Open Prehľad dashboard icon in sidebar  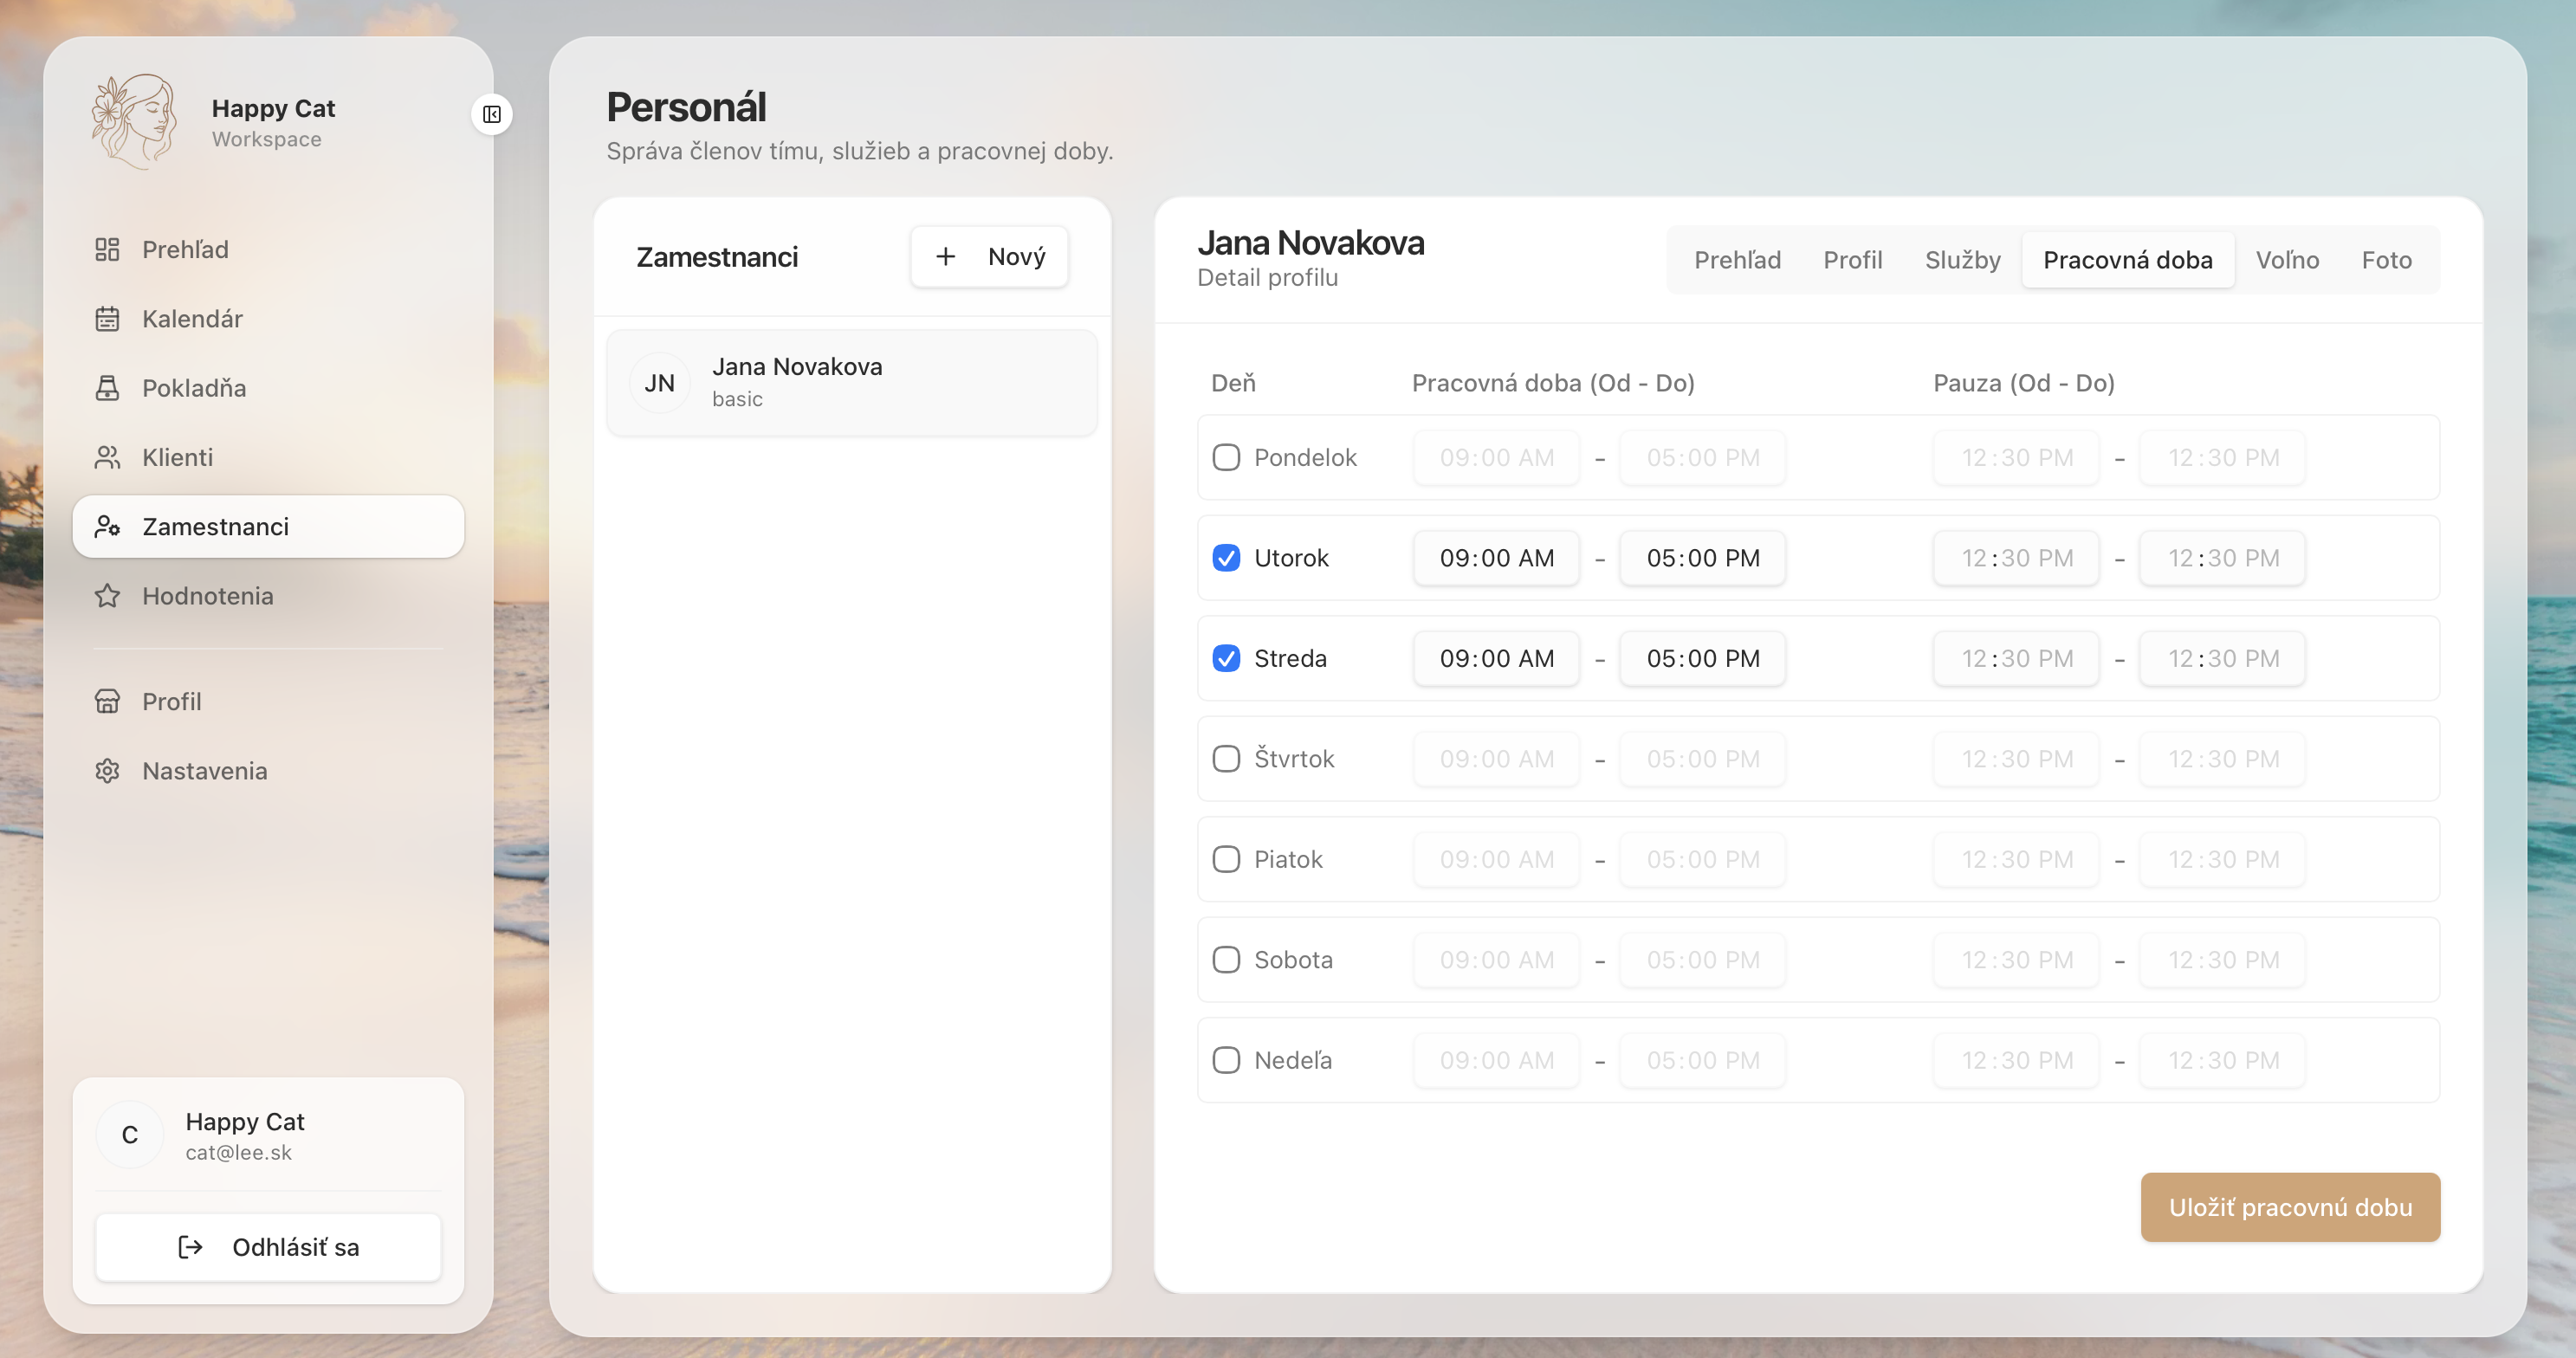pyautogui.click(x=107, y=249)
